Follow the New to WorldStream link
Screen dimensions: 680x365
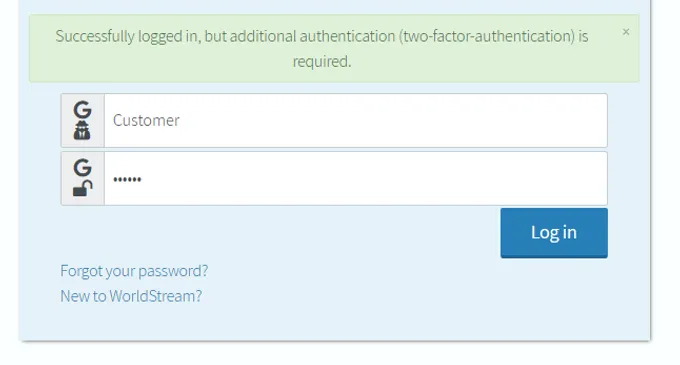tap(131, 296)
